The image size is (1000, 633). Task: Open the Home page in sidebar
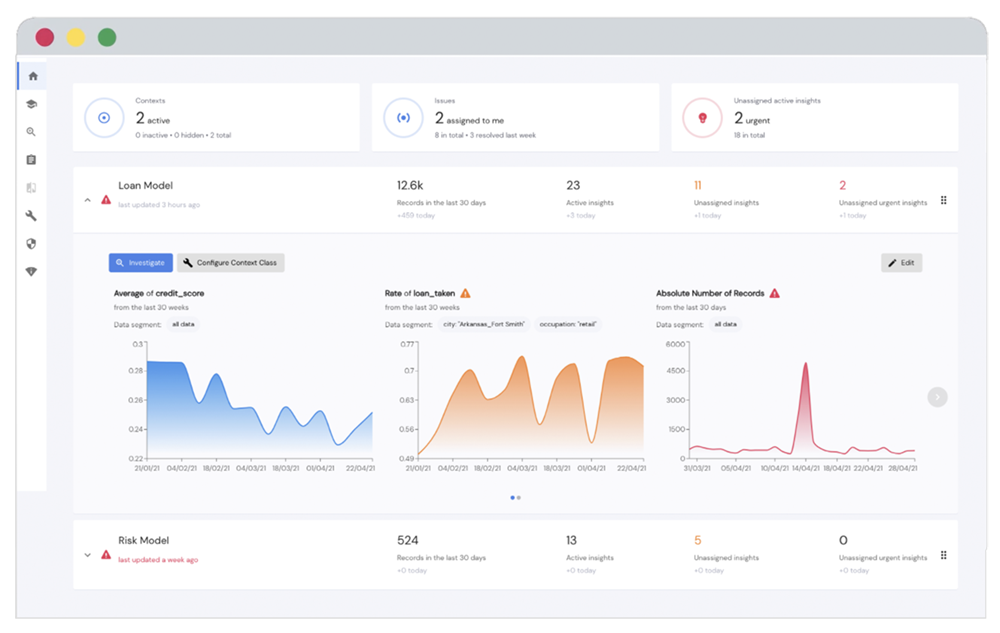click(x=32, y=76)
